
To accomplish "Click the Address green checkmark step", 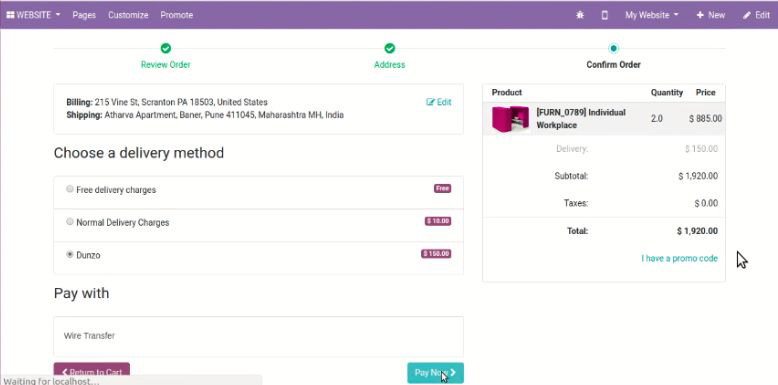I will click(389, 48).
